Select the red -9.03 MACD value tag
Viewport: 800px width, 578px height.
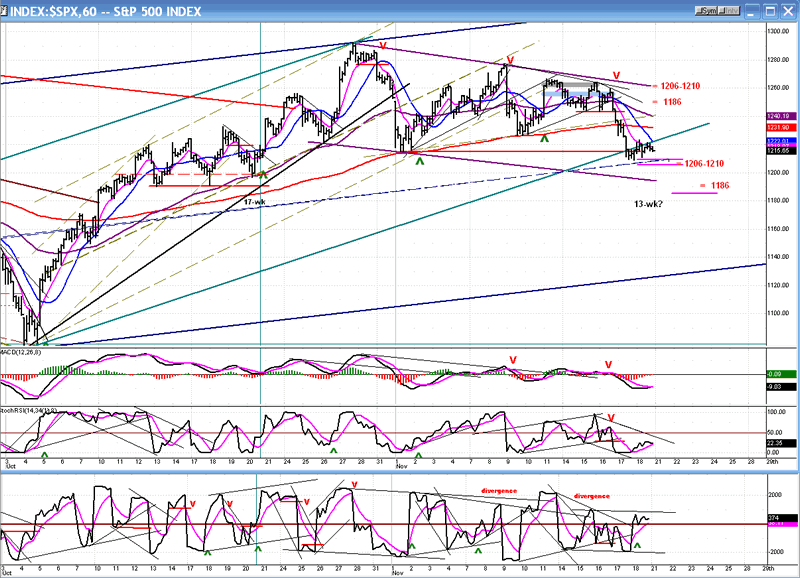(x=781, y=384)
